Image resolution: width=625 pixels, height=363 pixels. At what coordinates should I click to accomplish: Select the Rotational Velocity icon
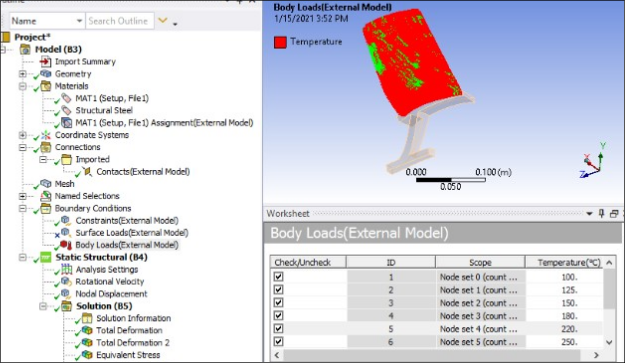coord(66,282)
